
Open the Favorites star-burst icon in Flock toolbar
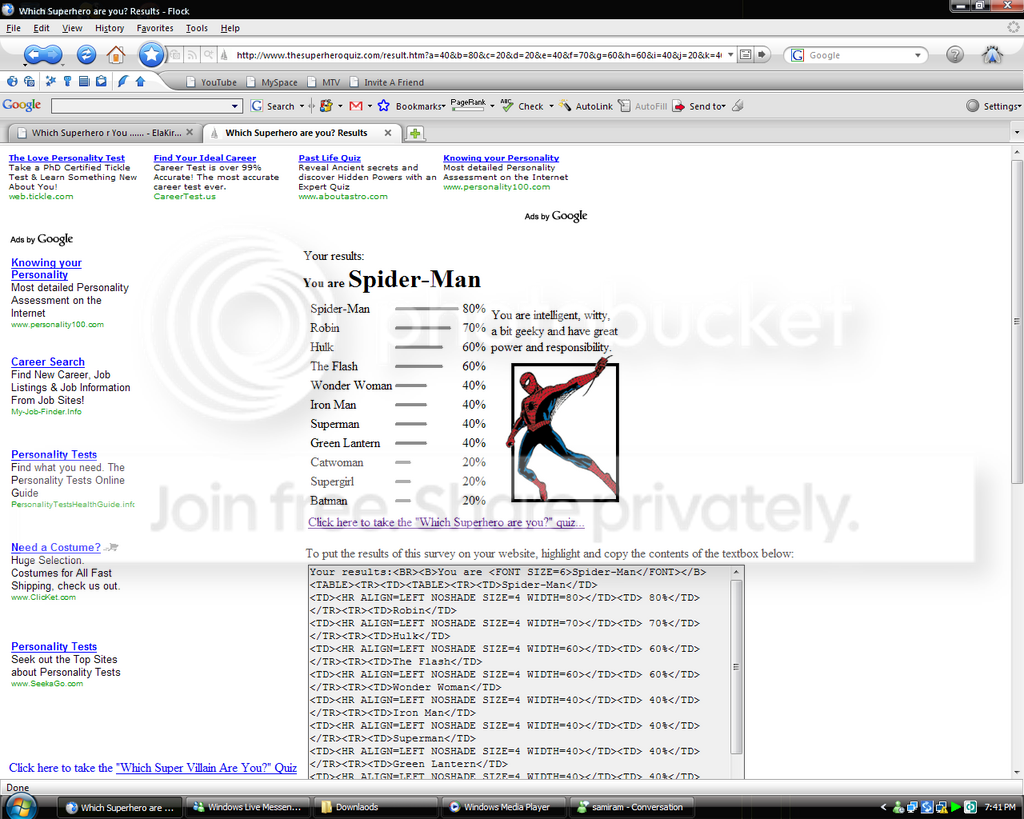tap(50, 82)
